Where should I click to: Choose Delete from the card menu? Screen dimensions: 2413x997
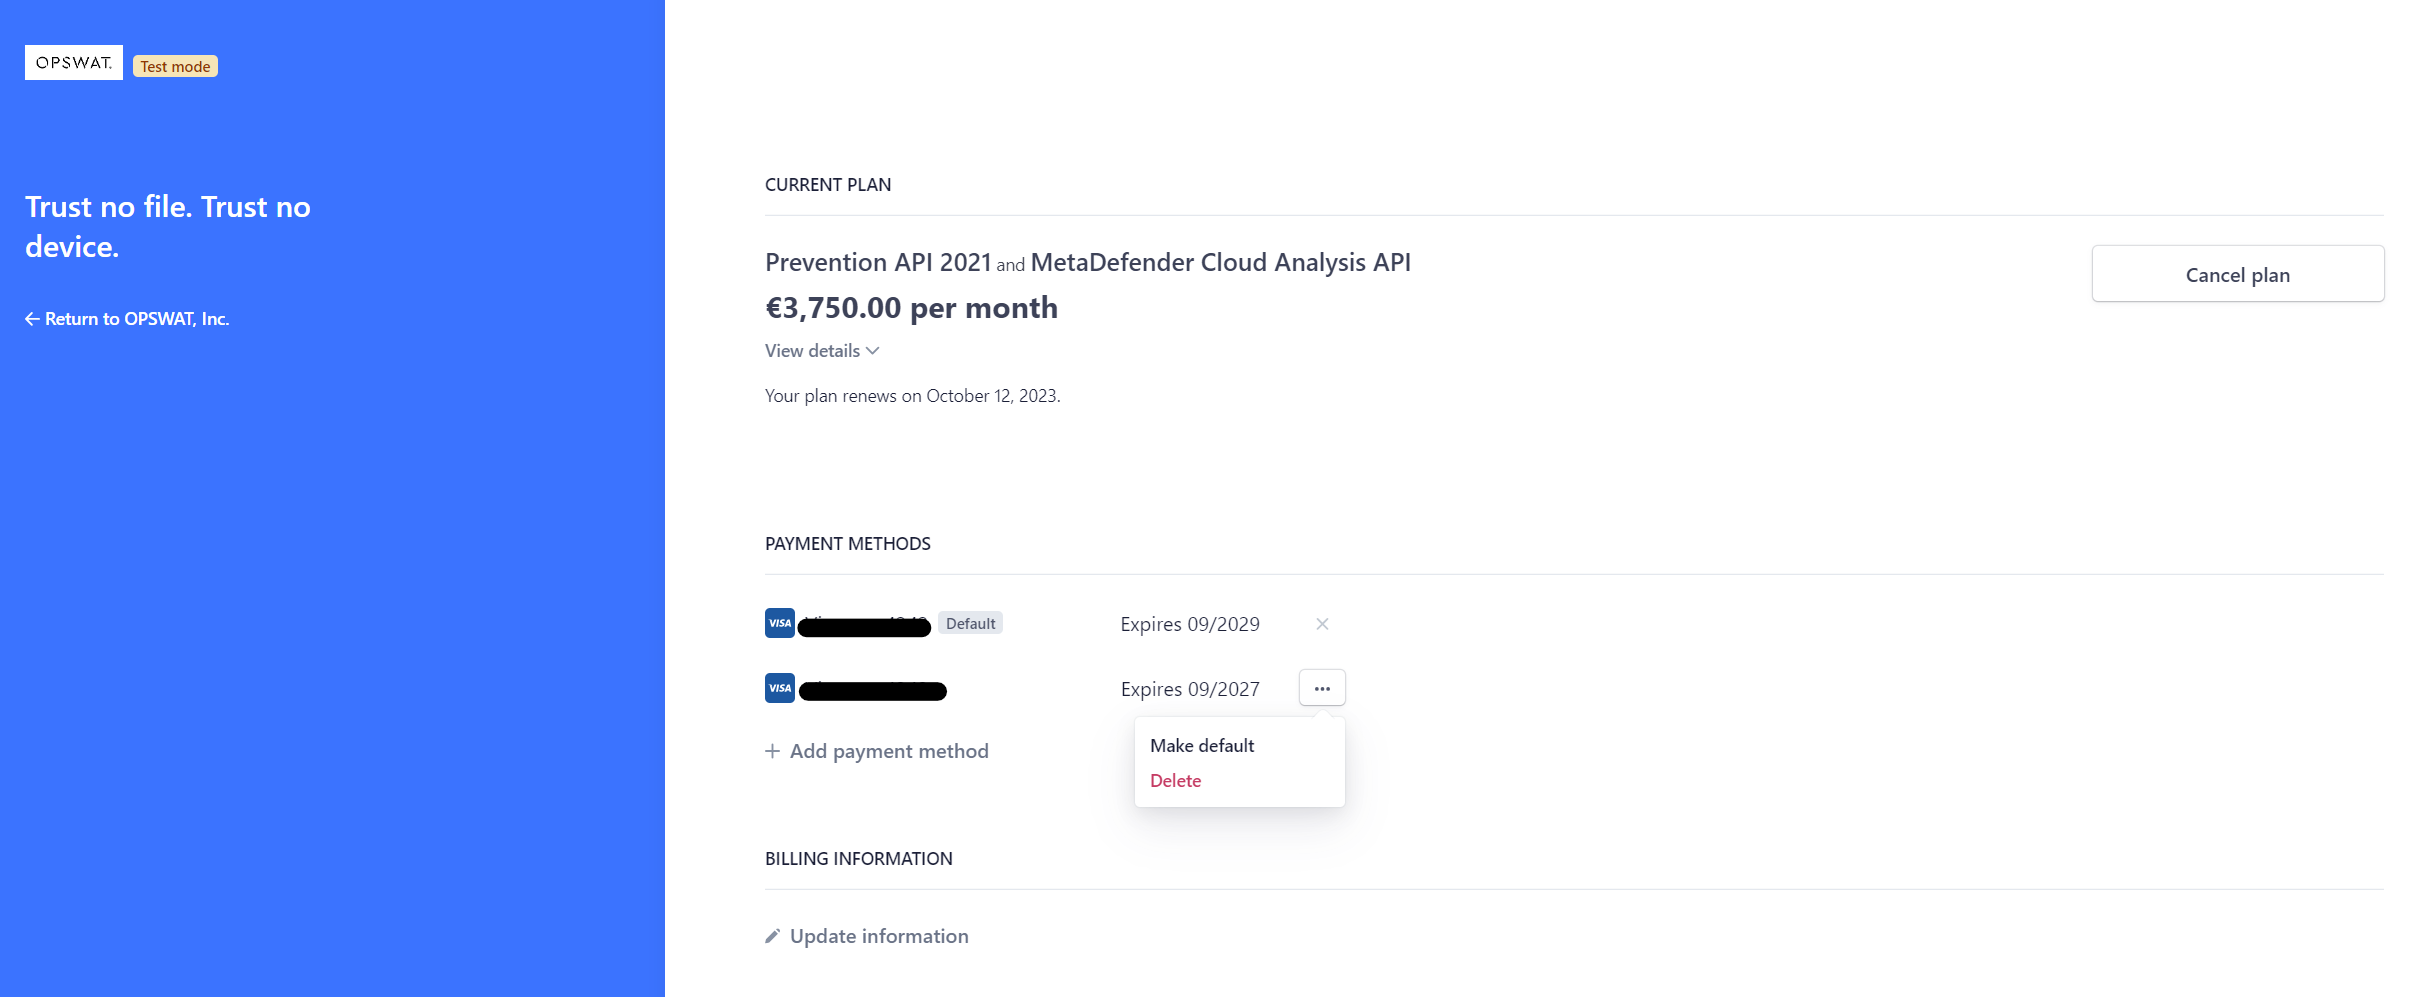point(1176,781)
